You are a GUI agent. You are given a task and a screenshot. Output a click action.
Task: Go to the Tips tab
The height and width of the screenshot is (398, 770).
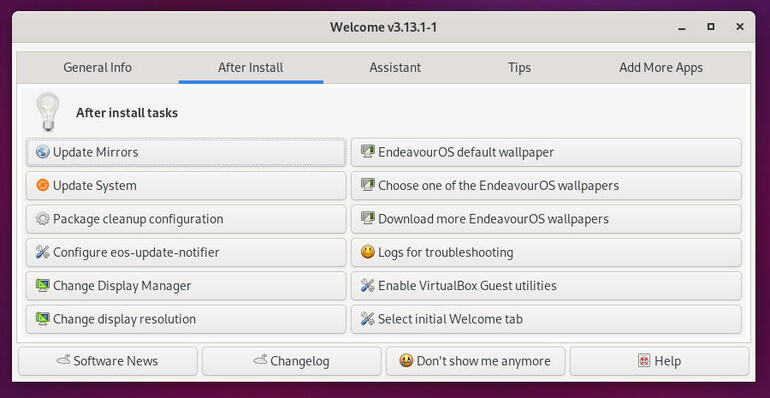click(x=520, y=67)
